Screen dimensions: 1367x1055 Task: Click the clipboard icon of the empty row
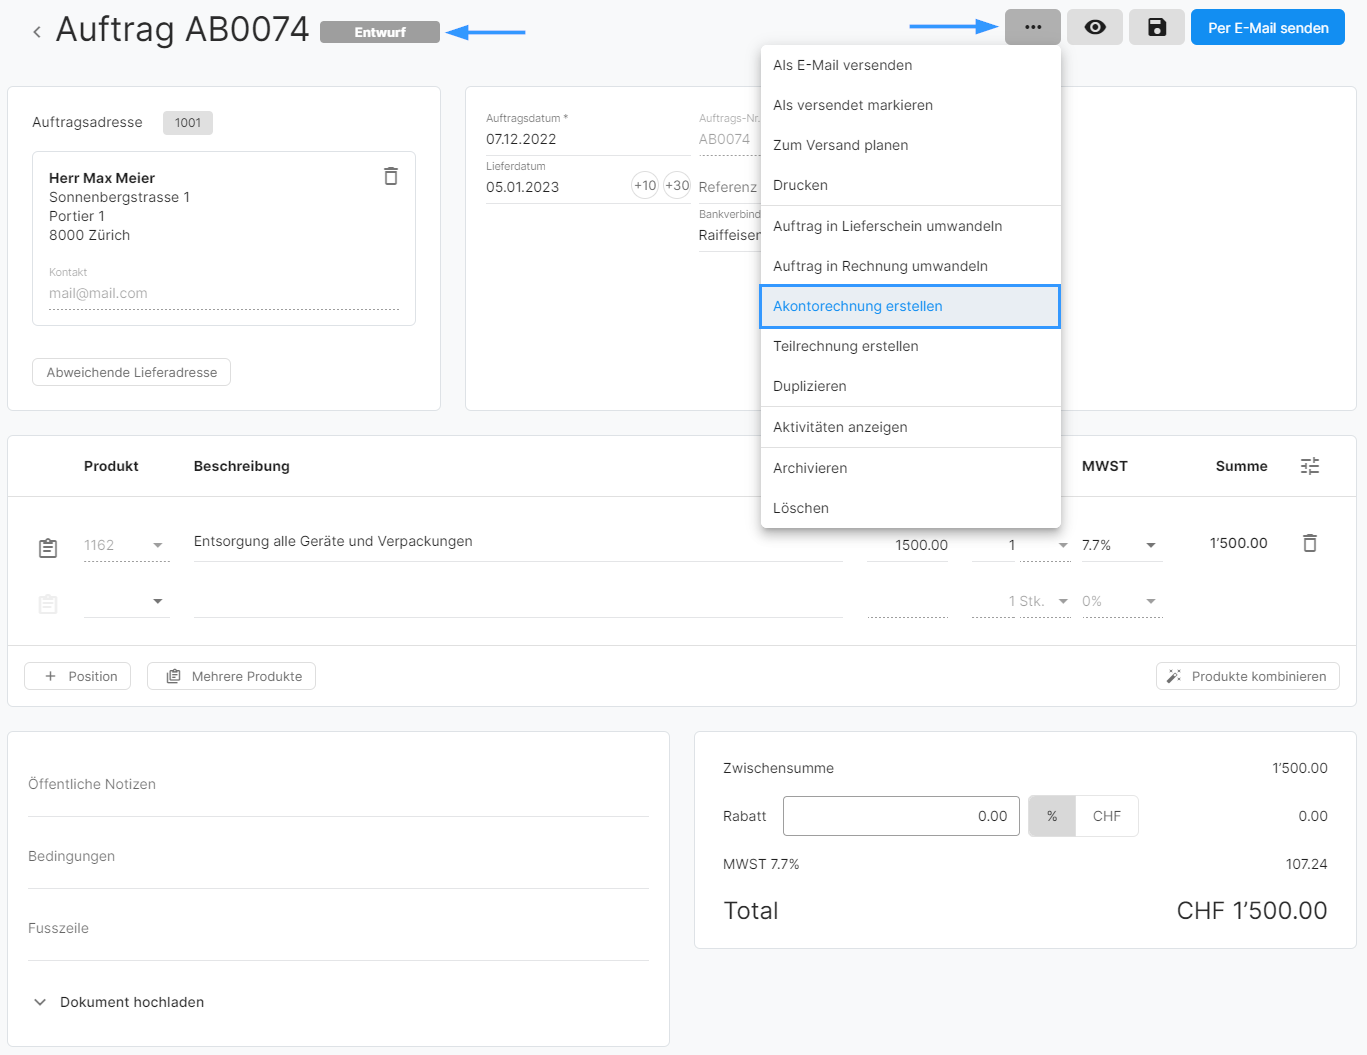click(x=48, y=604)
